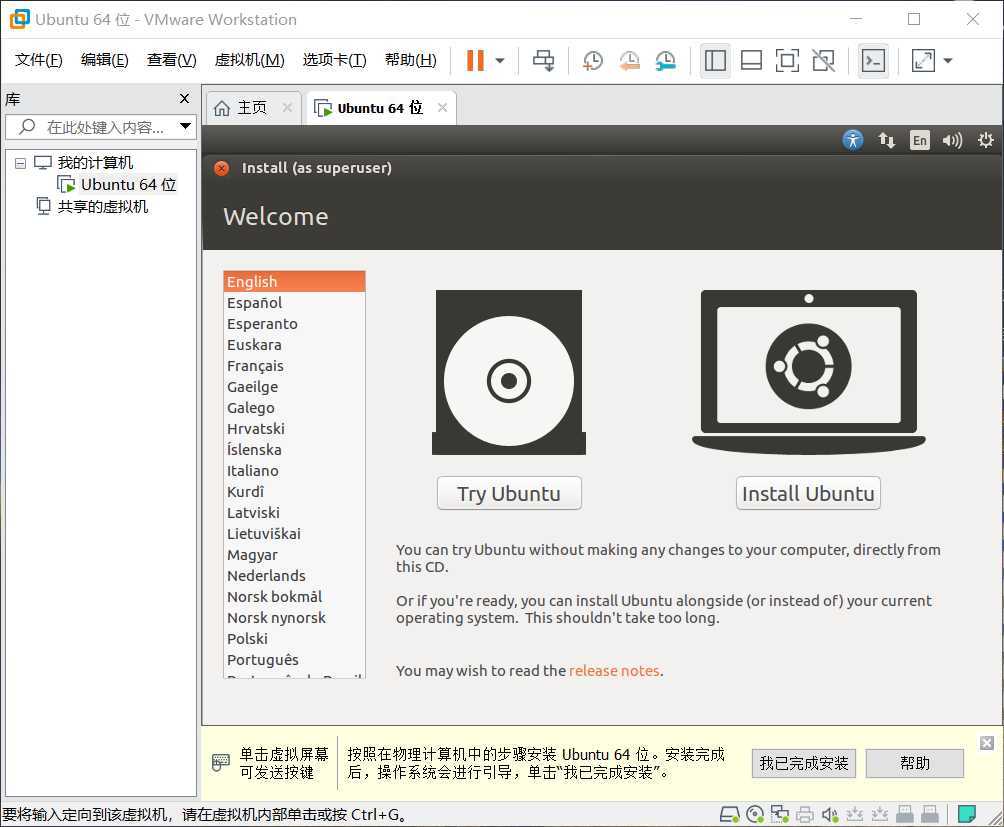Open the En keyboard layout indicator
1004x827 pixels.
pyautogui.click(x=919, y=140)
